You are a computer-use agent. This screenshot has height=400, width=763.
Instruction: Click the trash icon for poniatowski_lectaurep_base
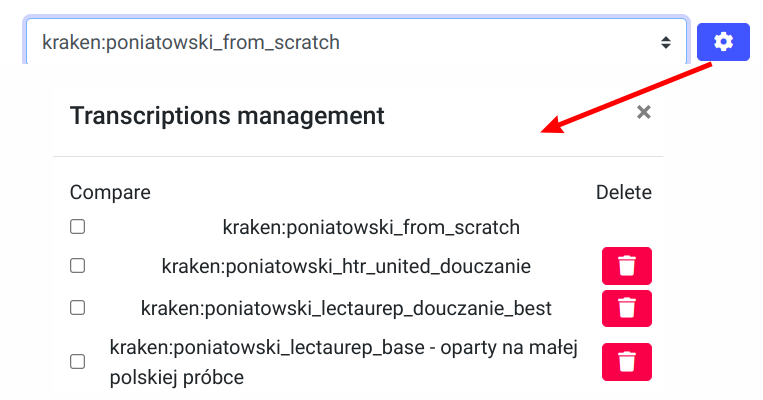pyautogui.click(x=626, y=361)
